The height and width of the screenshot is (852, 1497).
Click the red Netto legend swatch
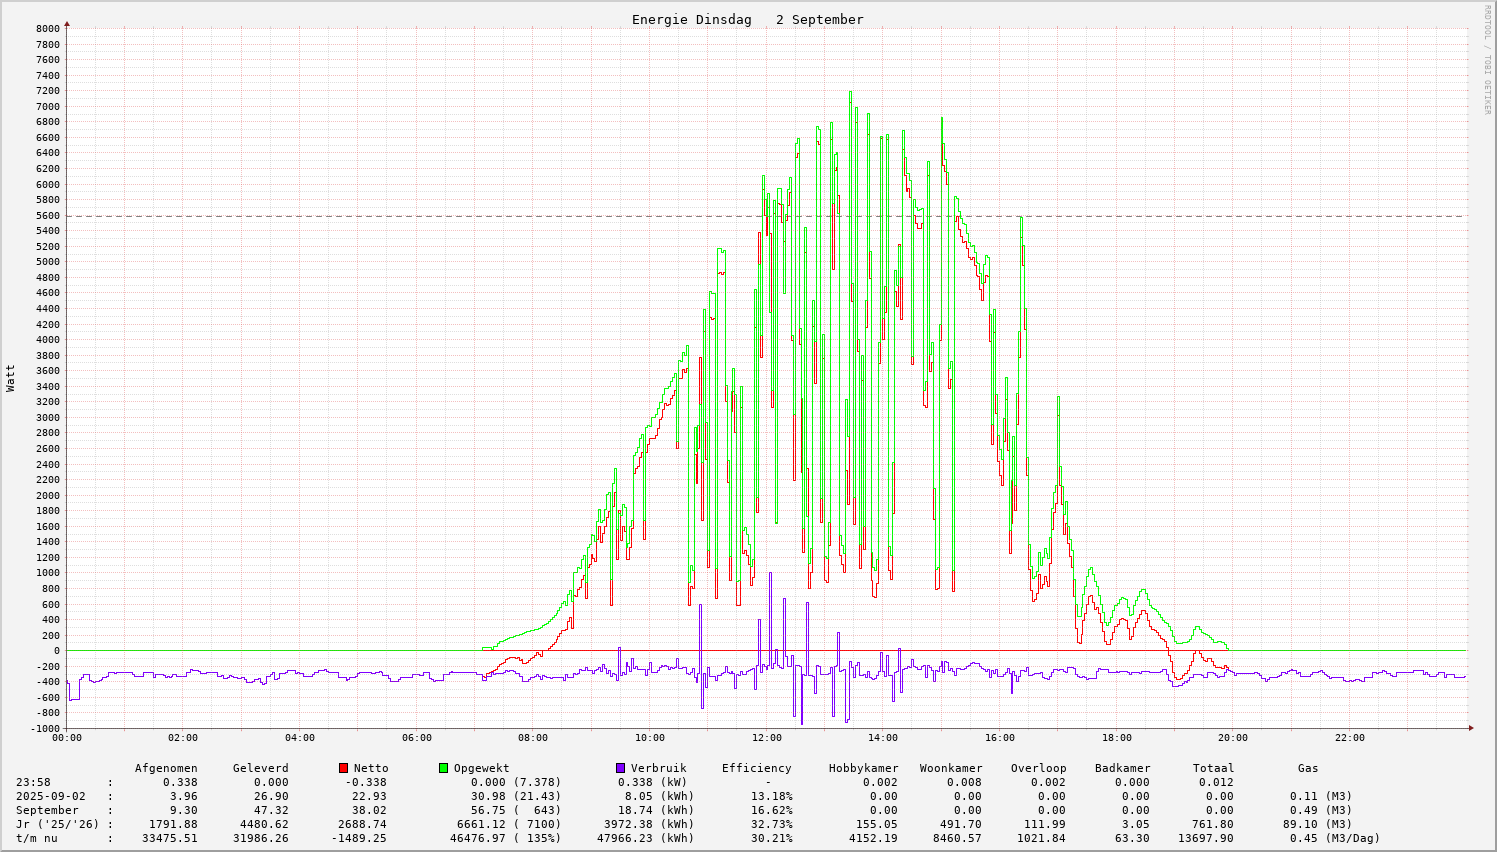[343, 768]
